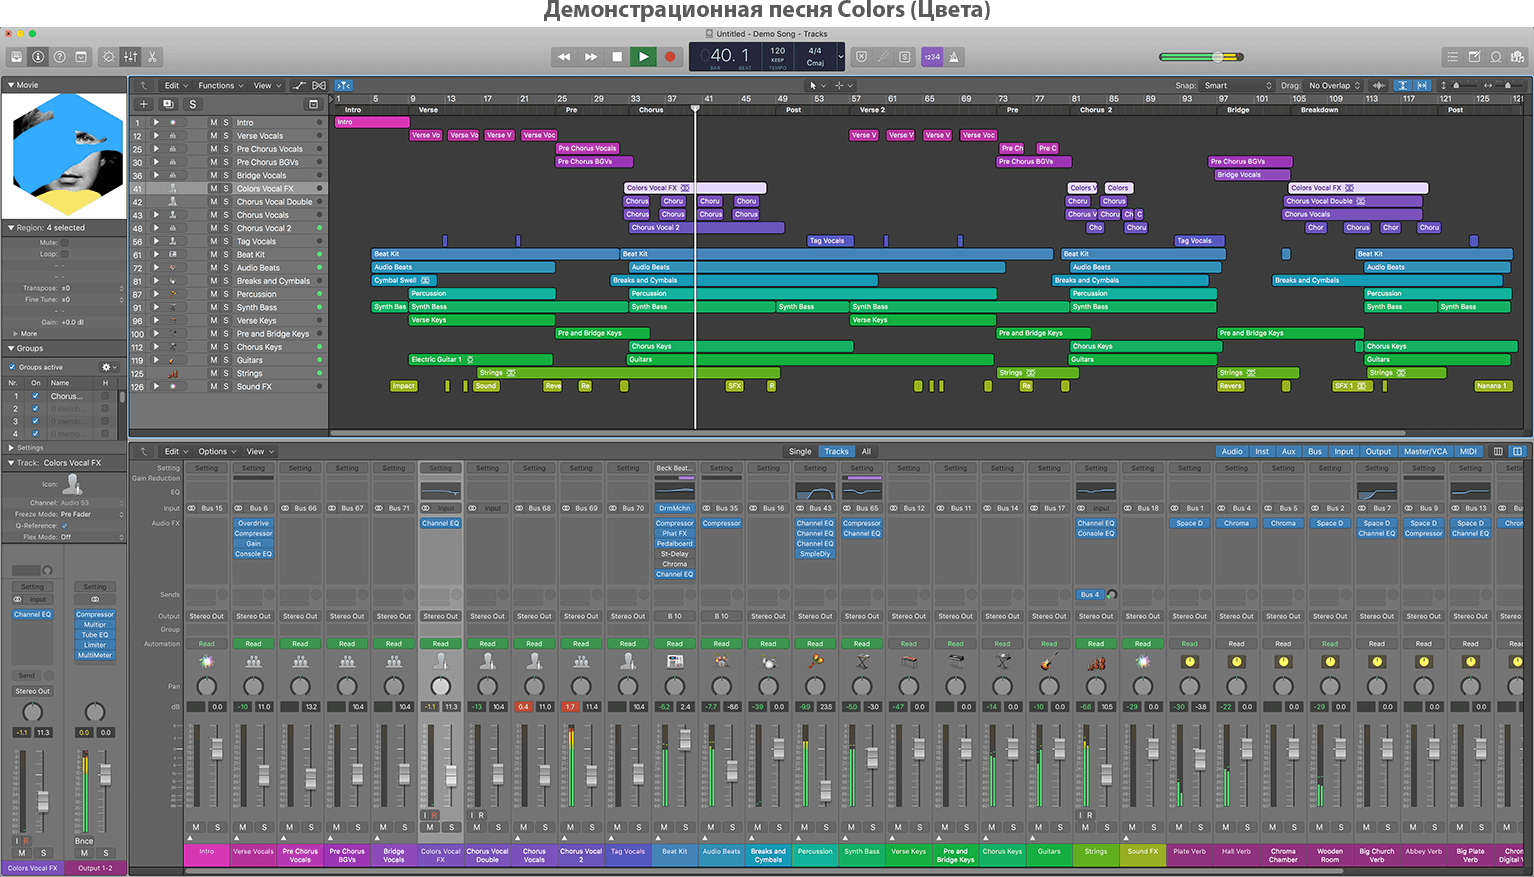Viewport: 1534px width, 877px height.
Task: Open the List Editors button
Action: 1452,57
